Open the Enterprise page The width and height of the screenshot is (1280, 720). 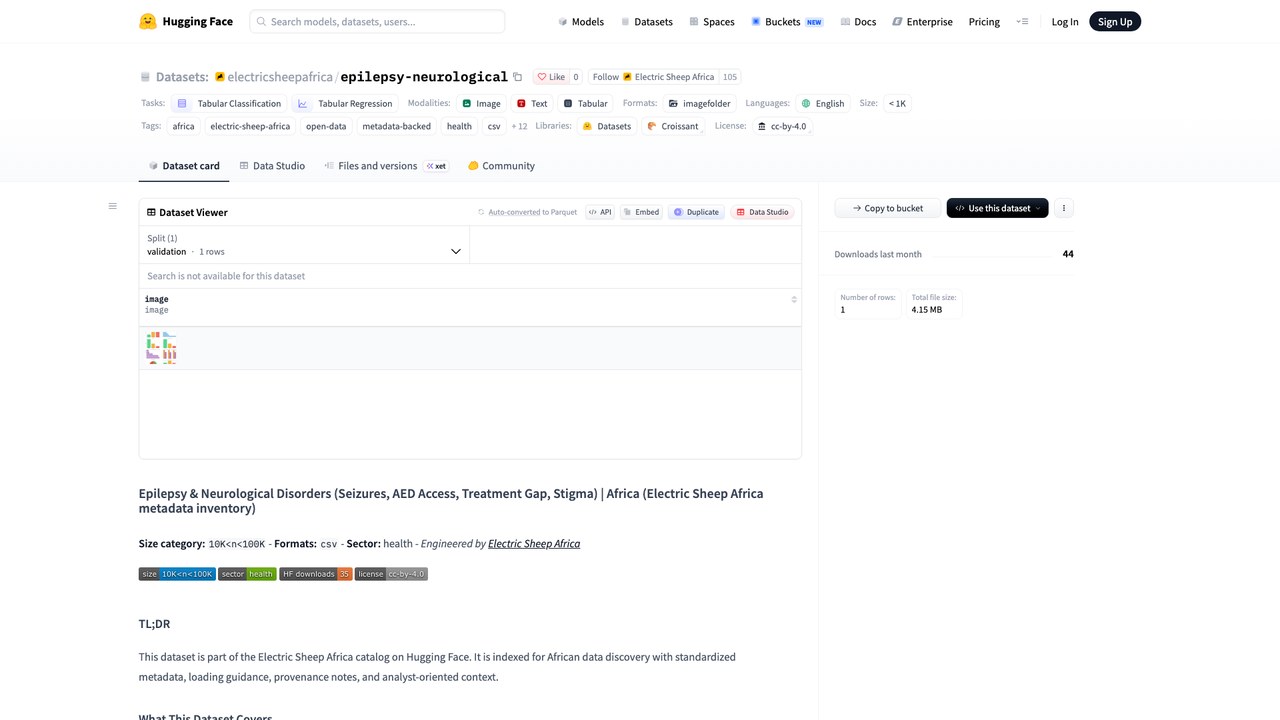point(923,21)
